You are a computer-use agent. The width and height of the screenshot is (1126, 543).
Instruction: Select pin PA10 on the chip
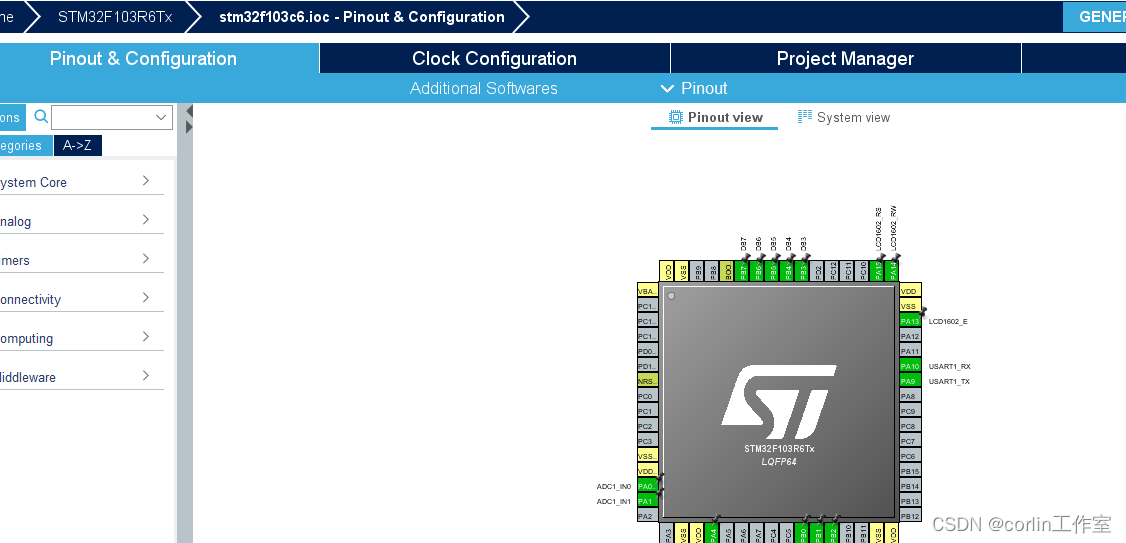coord(910,366)
